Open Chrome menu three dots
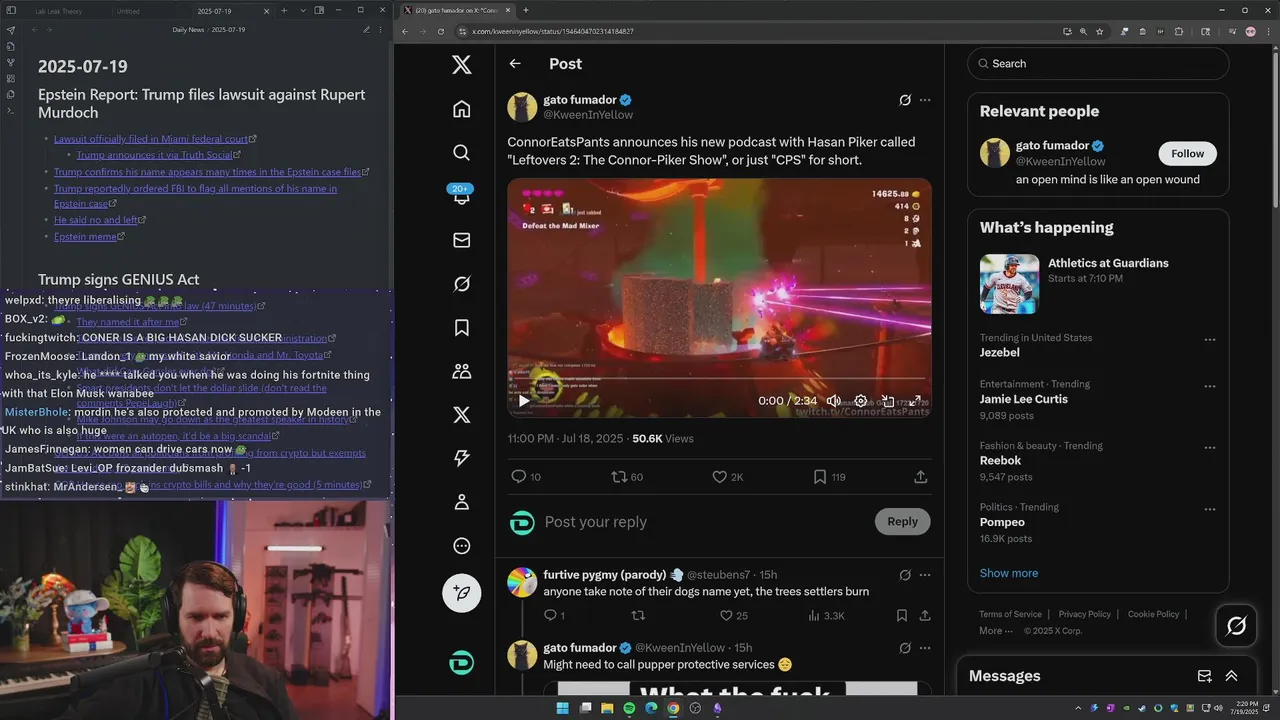Screen dimensions: 1280x720 1267,31
